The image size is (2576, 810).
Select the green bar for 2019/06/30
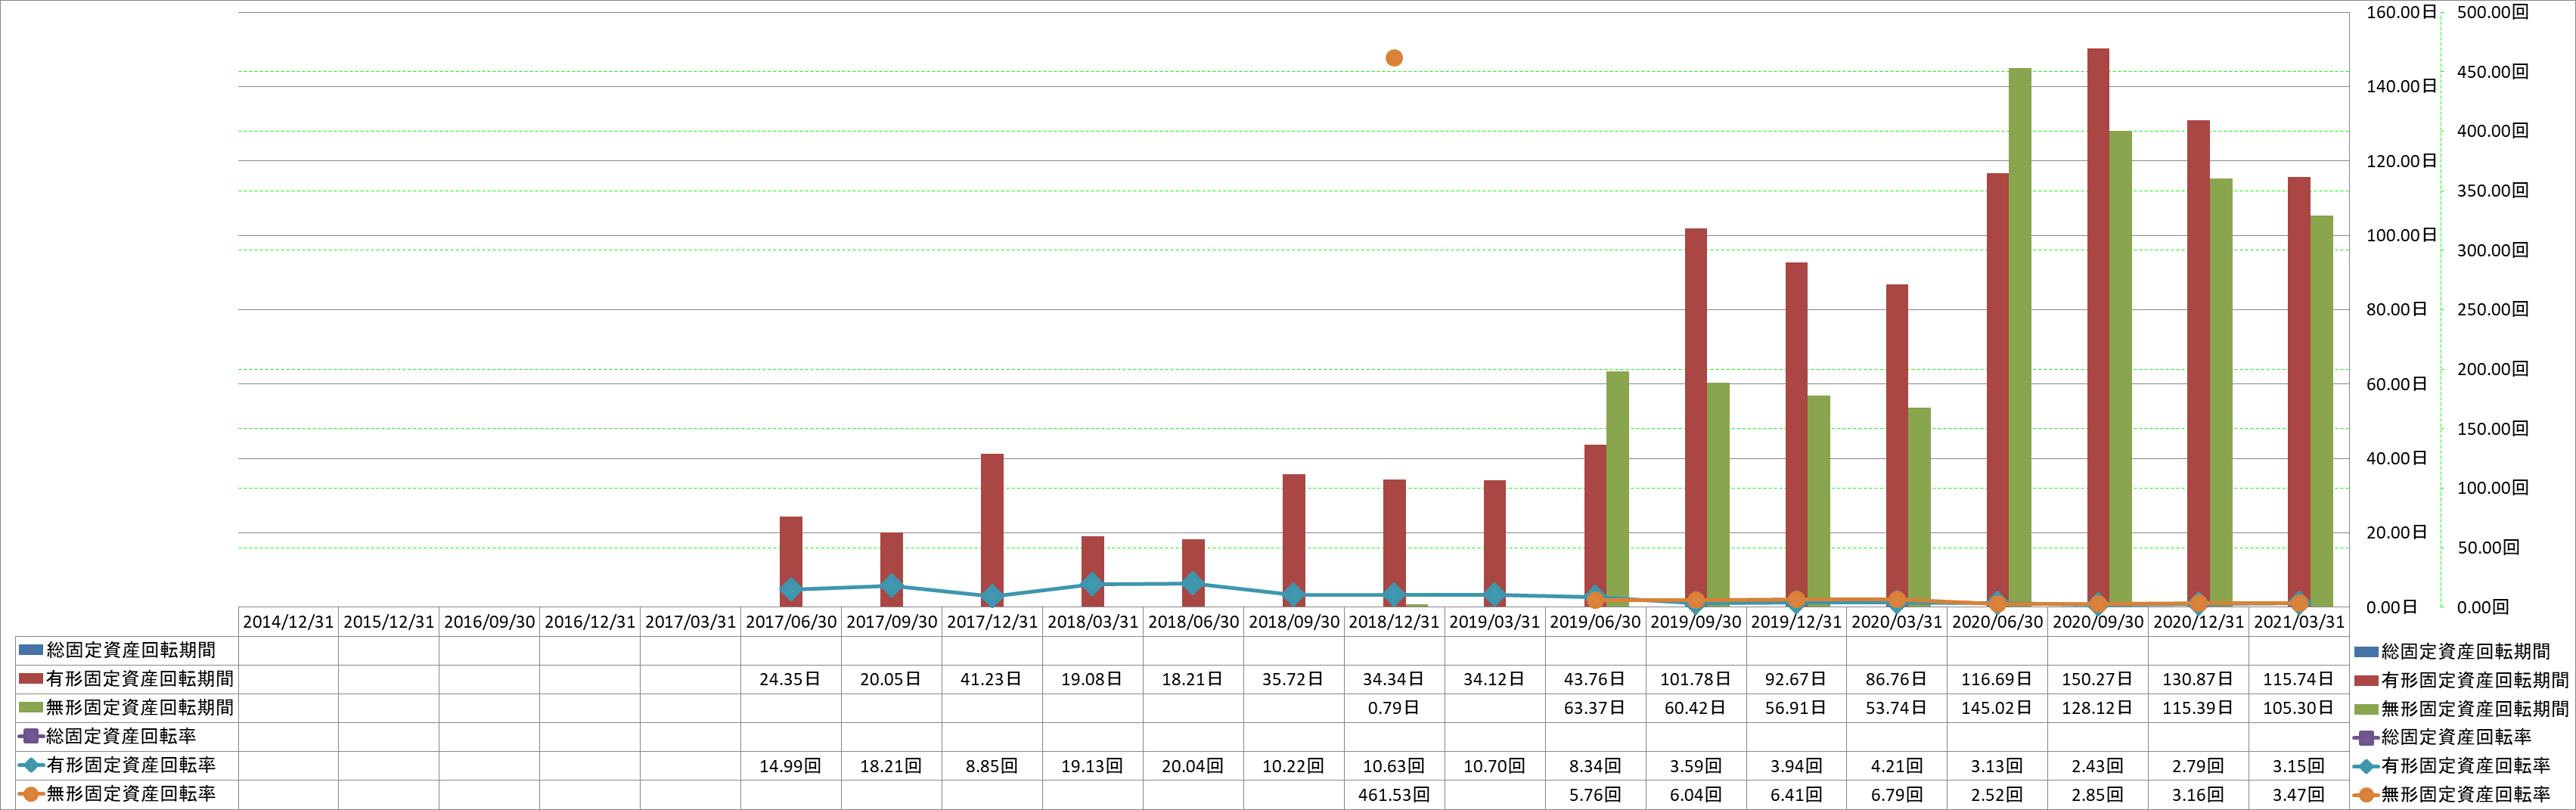(1617, 489)
